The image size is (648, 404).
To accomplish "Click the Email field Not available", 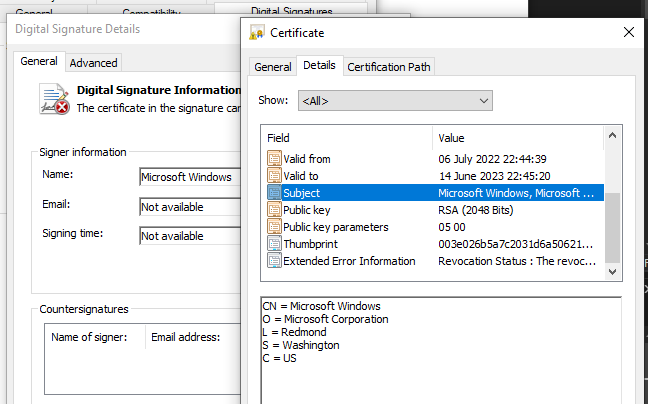I will (x=191, y=207).
